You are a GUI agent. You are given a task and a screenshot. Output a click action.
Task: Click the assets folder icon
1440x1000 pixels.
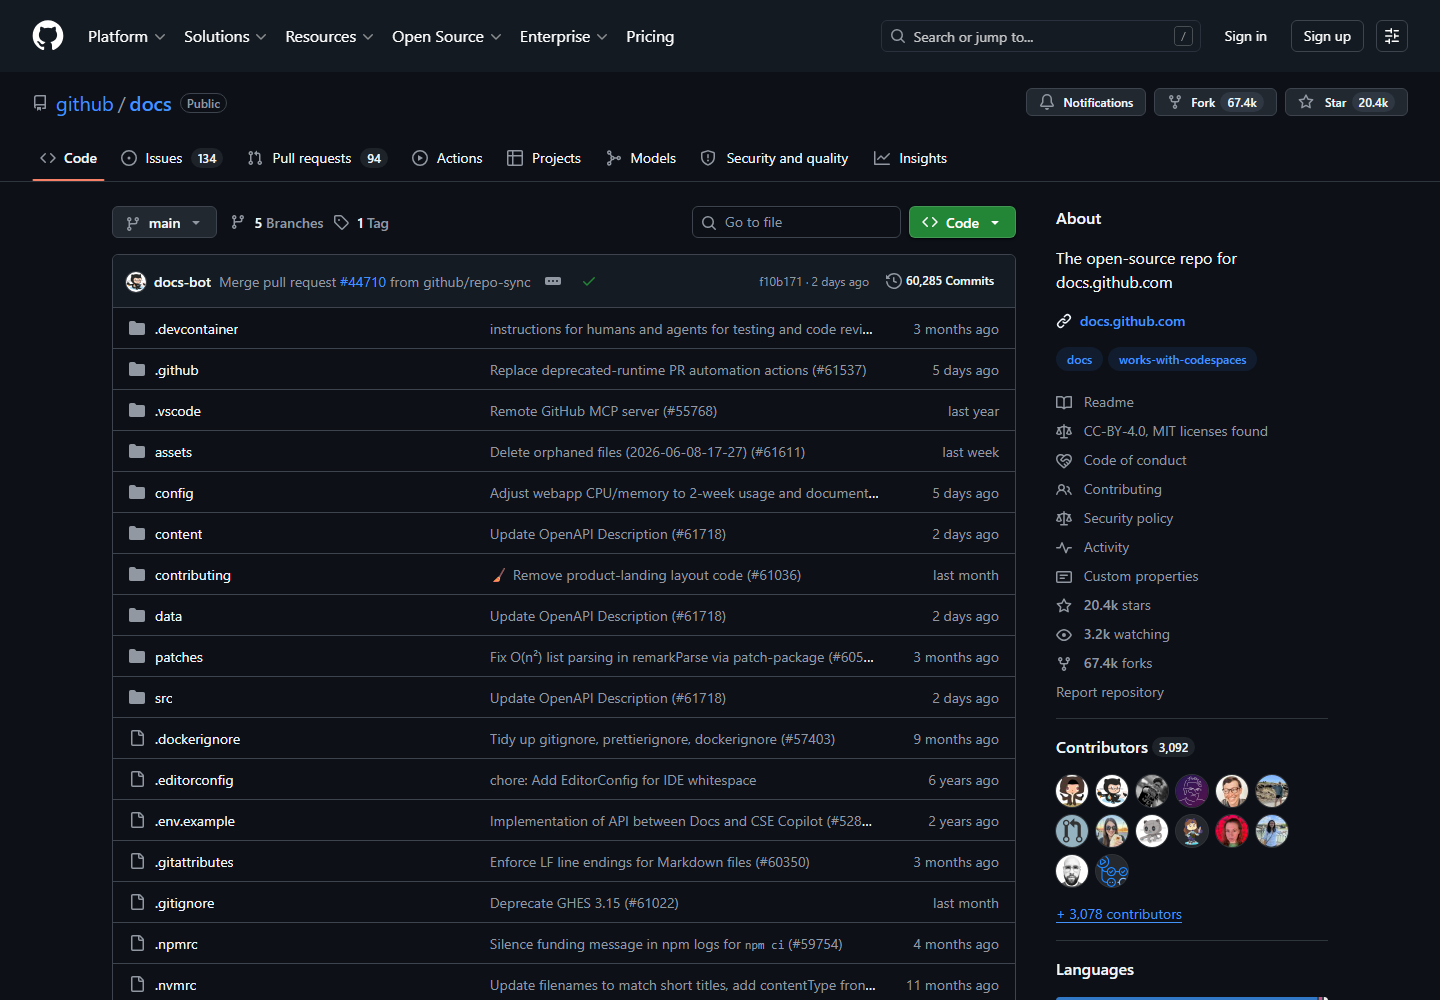pos(137,452)
